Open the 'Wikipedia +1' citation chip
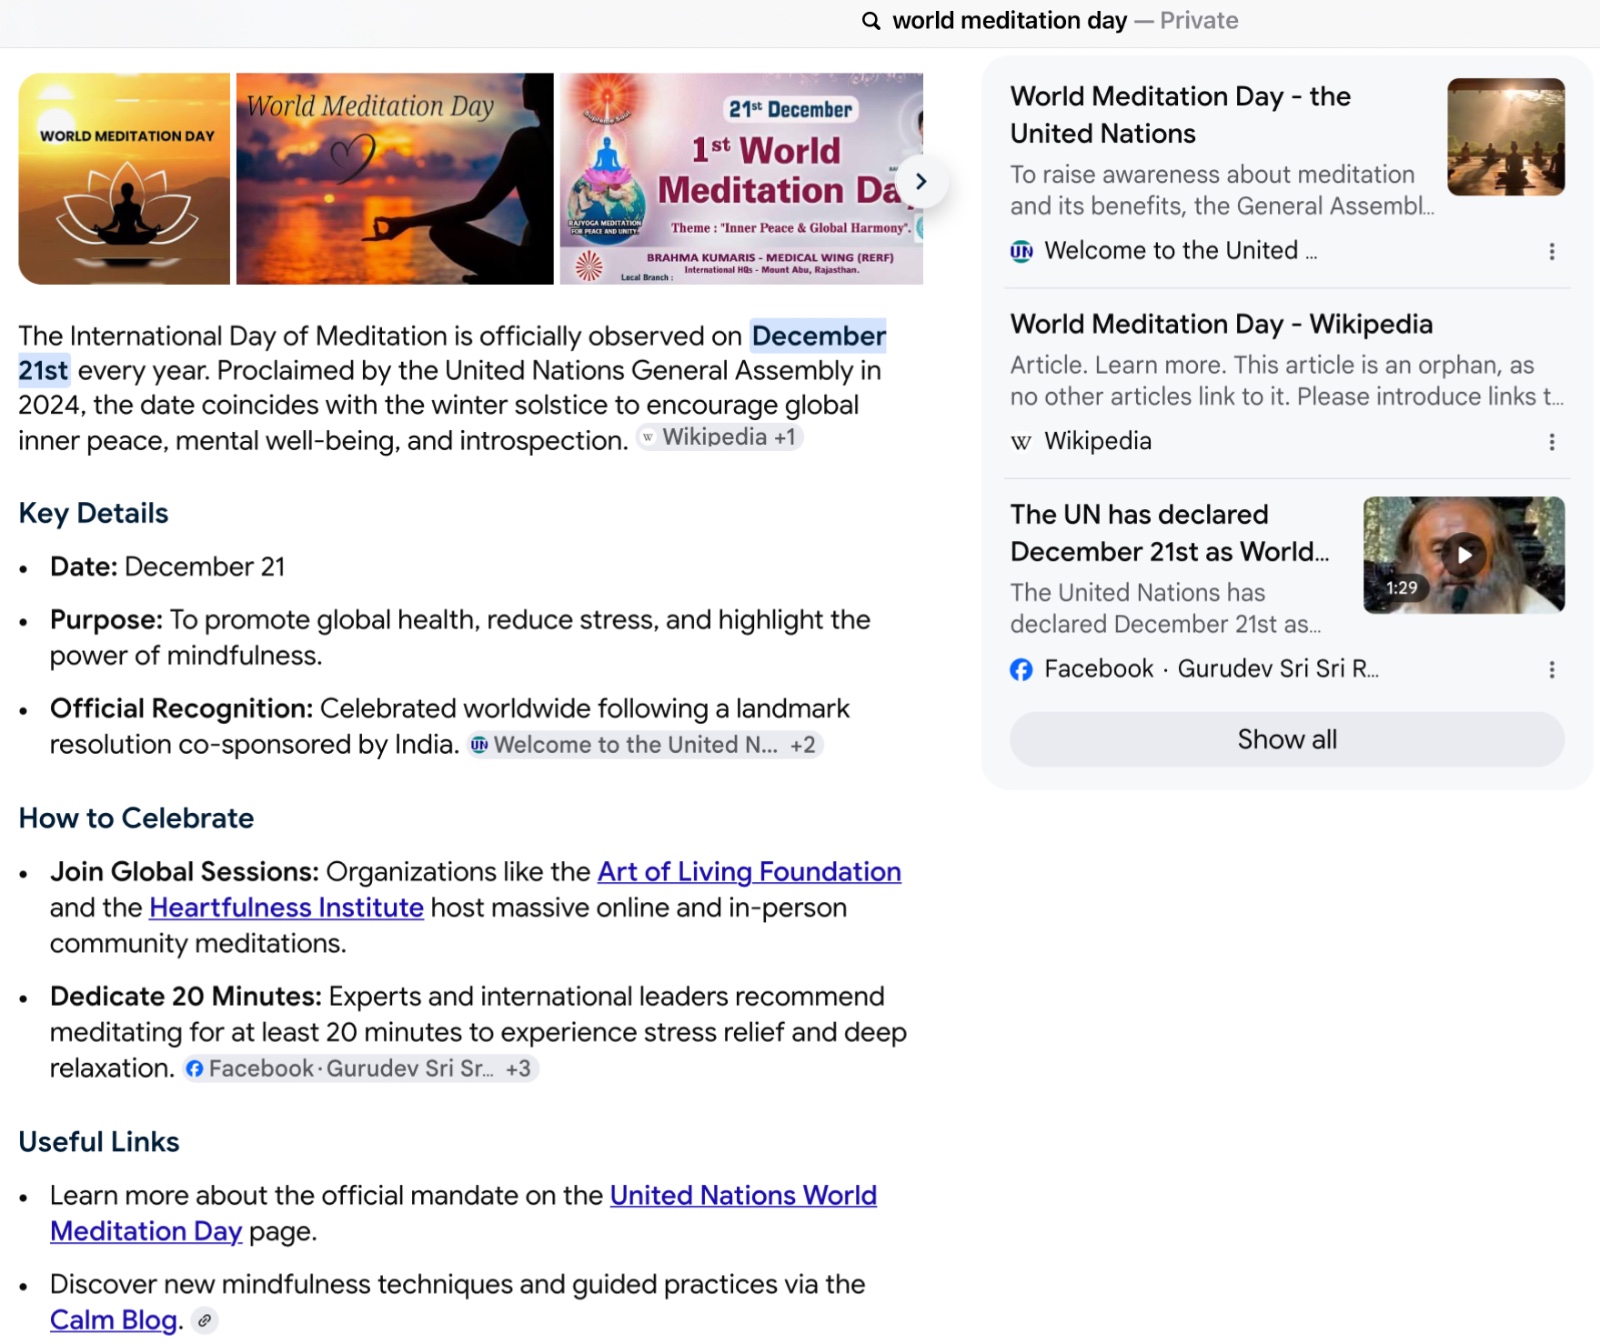 [720, 437]
